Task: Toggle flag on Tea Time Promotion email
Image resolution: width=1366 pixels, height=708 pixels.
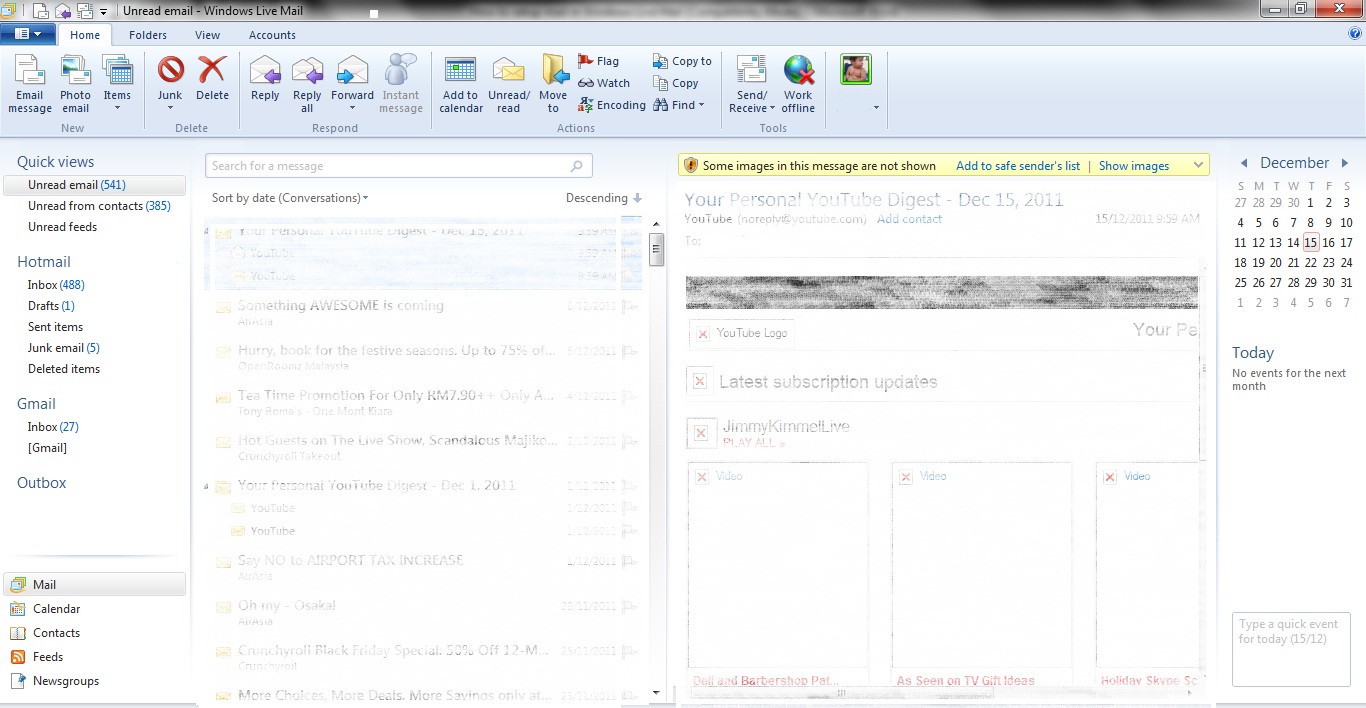Action: click(630, 396)
